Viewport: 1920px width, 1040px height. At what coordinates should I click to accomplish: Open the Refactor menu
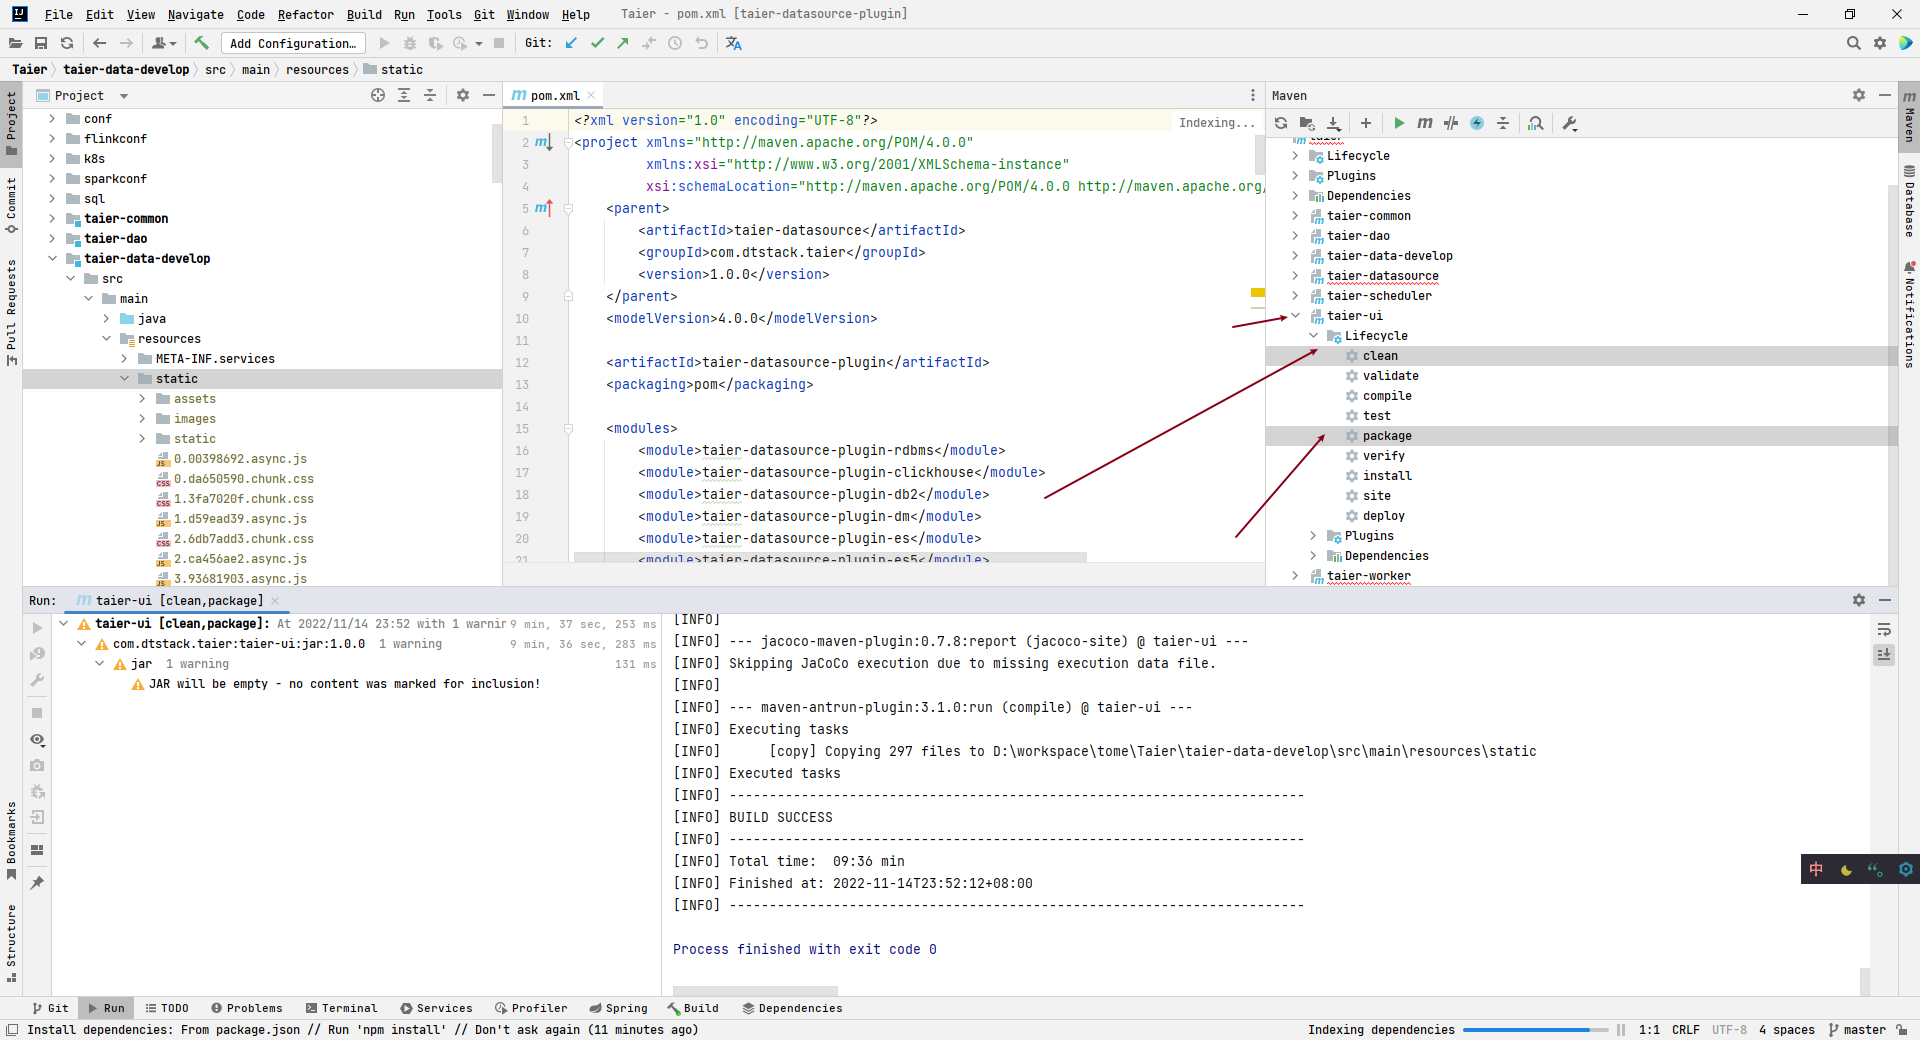305,14
